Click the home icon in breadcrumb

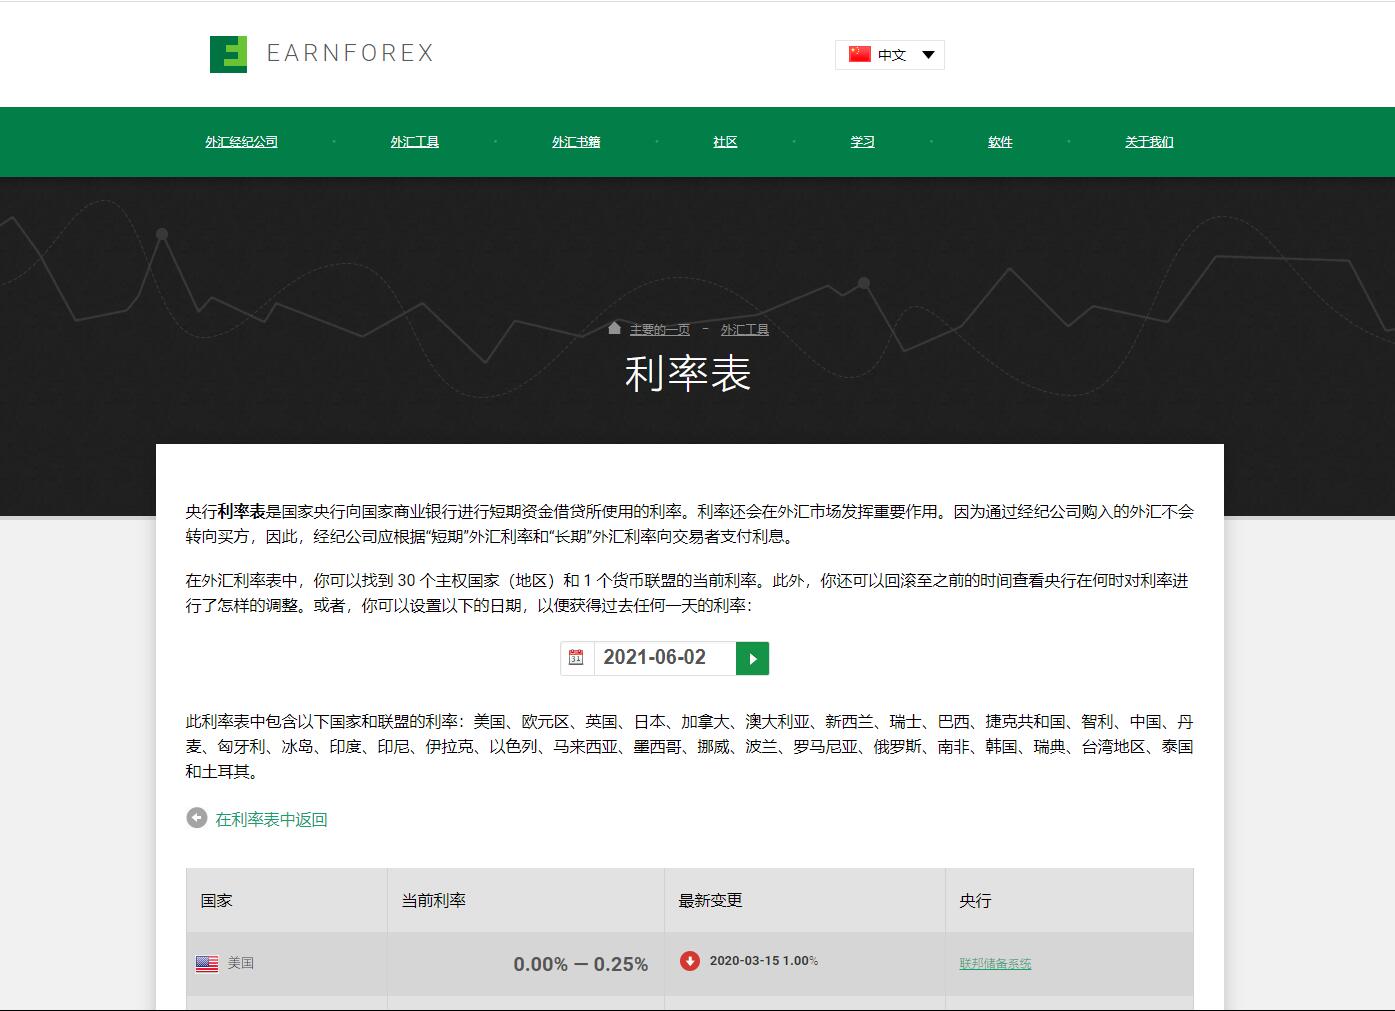click(x=614, y=329)
